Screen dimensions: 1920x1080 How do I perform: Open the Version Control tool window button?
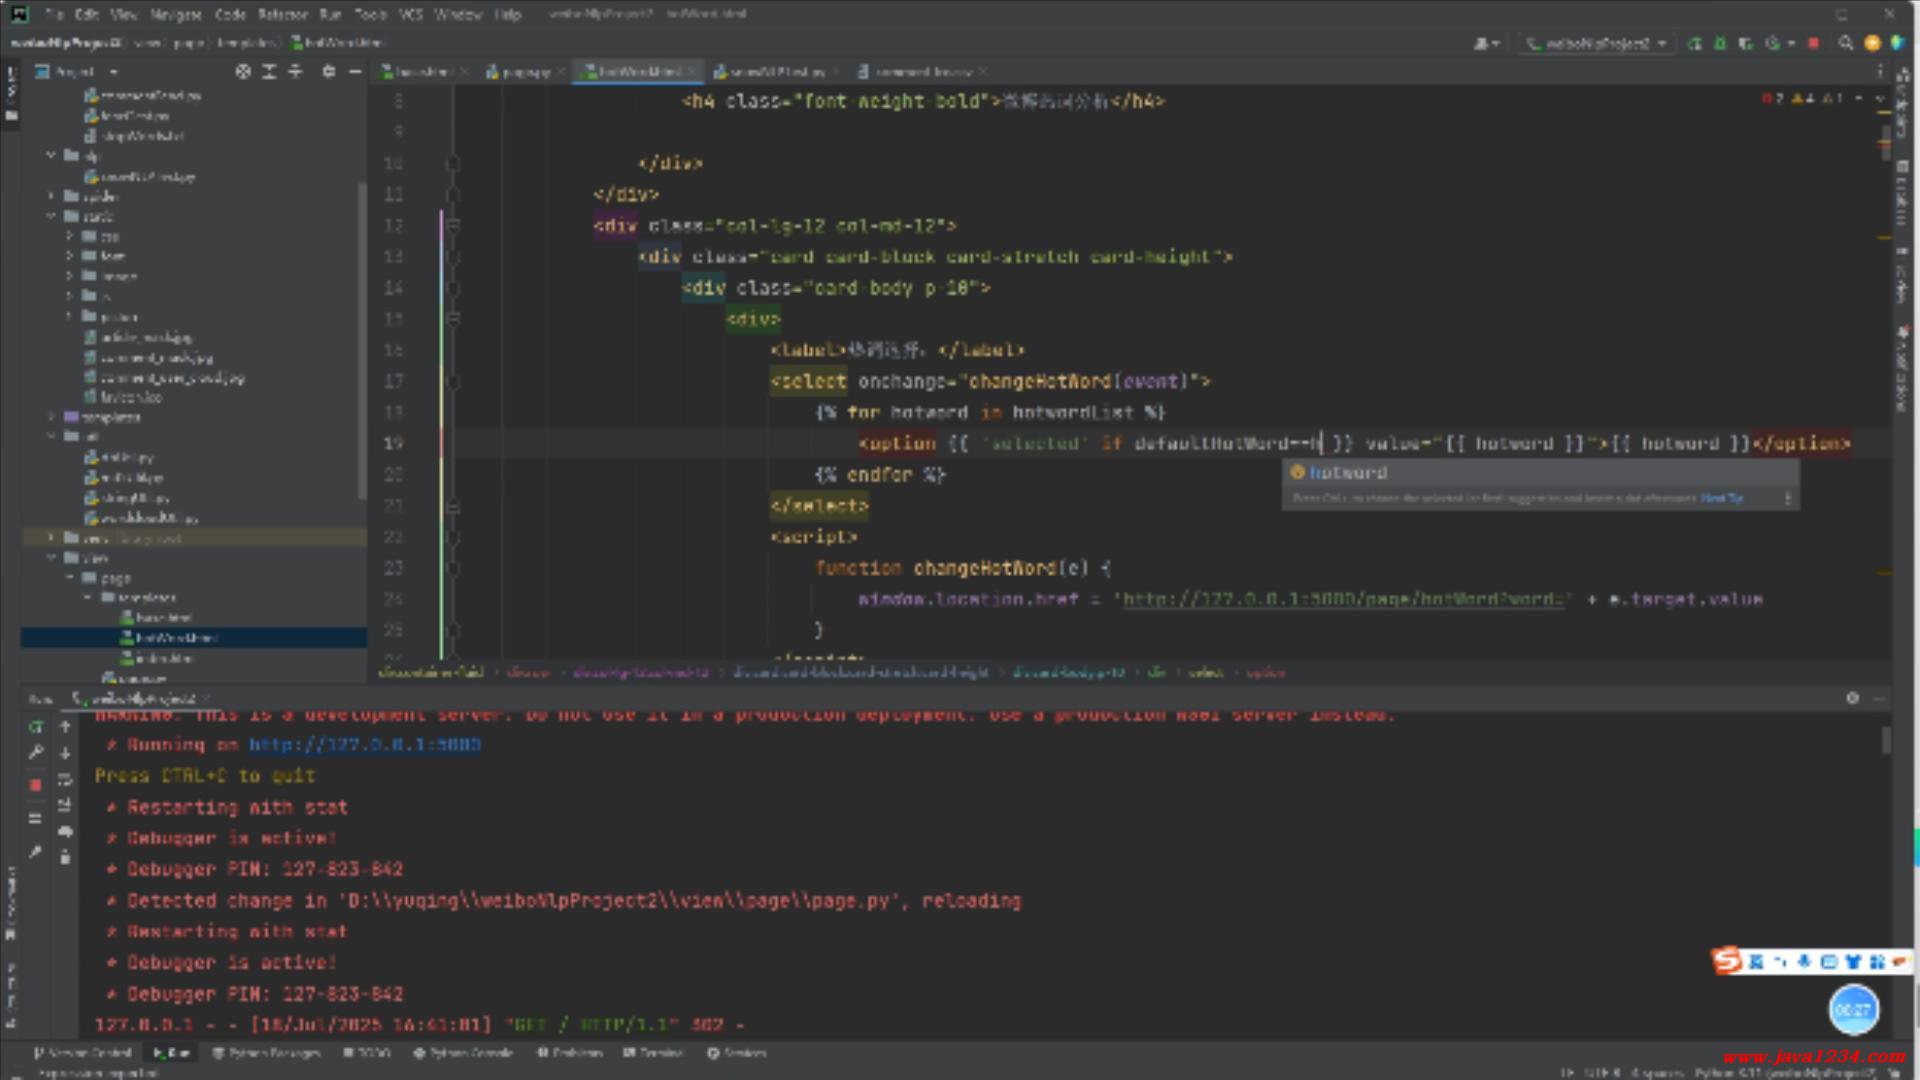tap(82, 1052)
